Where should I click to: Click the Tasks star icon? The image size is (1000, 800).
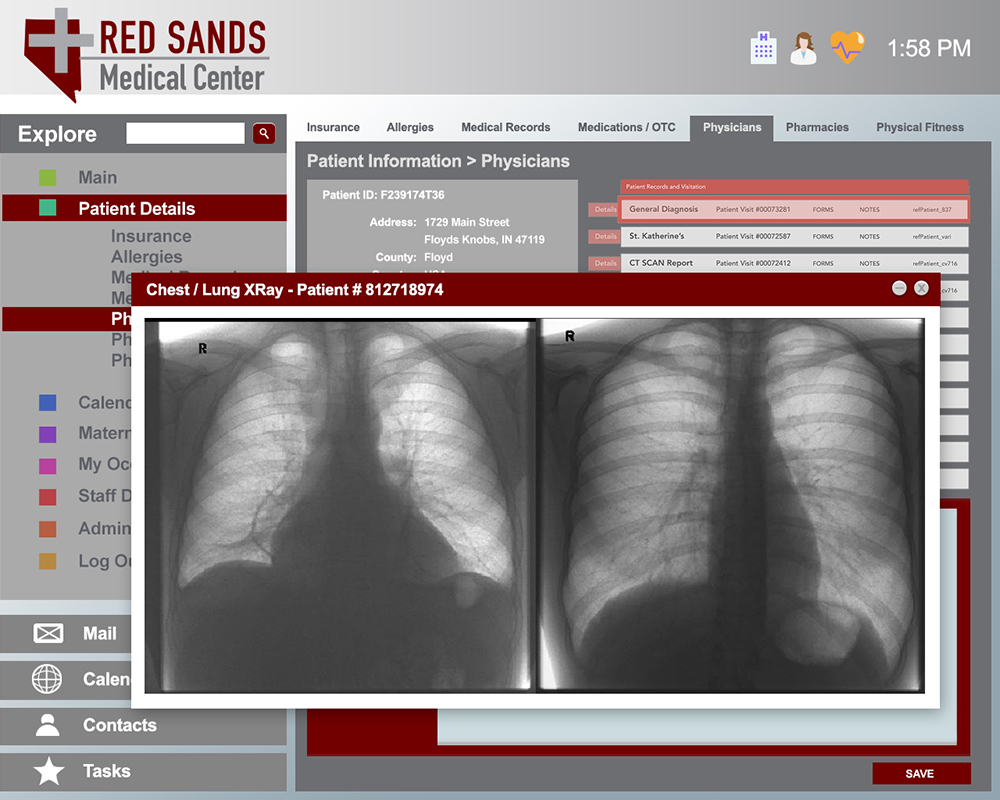pyautogui.click(x=48, y=771)
